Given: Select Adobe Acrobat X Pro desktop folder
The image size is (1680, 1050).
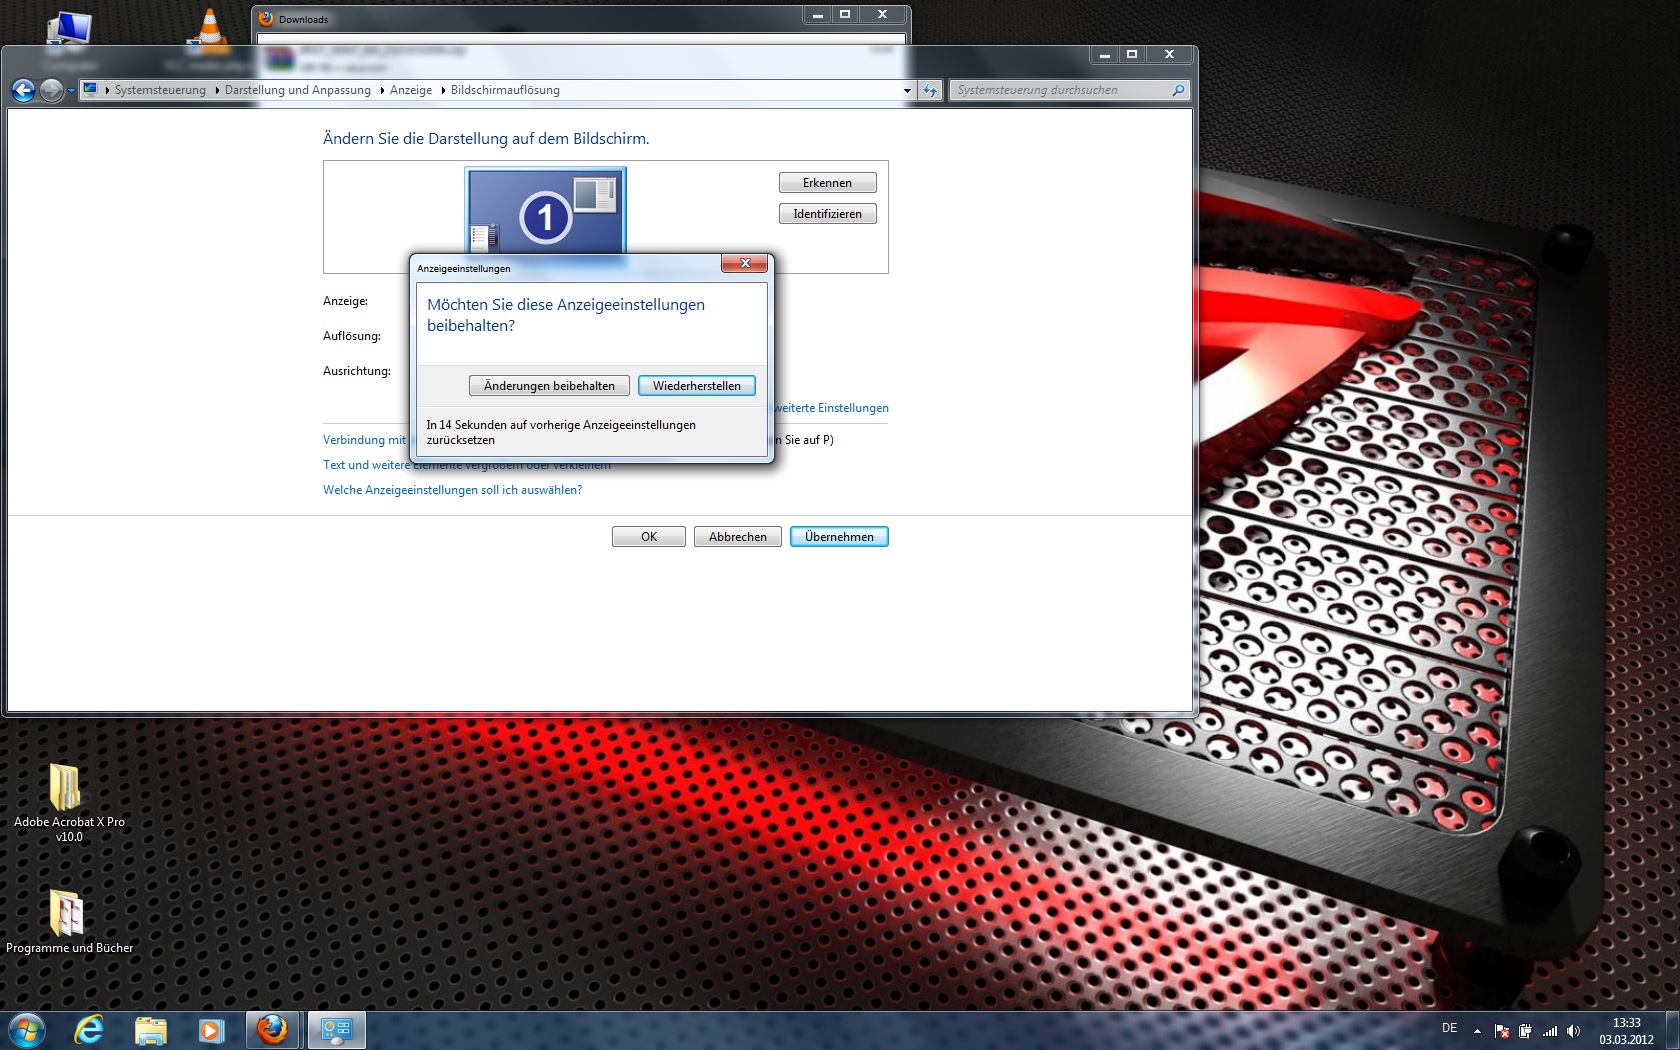Looking at the screenshot, I should coord(69,802).
